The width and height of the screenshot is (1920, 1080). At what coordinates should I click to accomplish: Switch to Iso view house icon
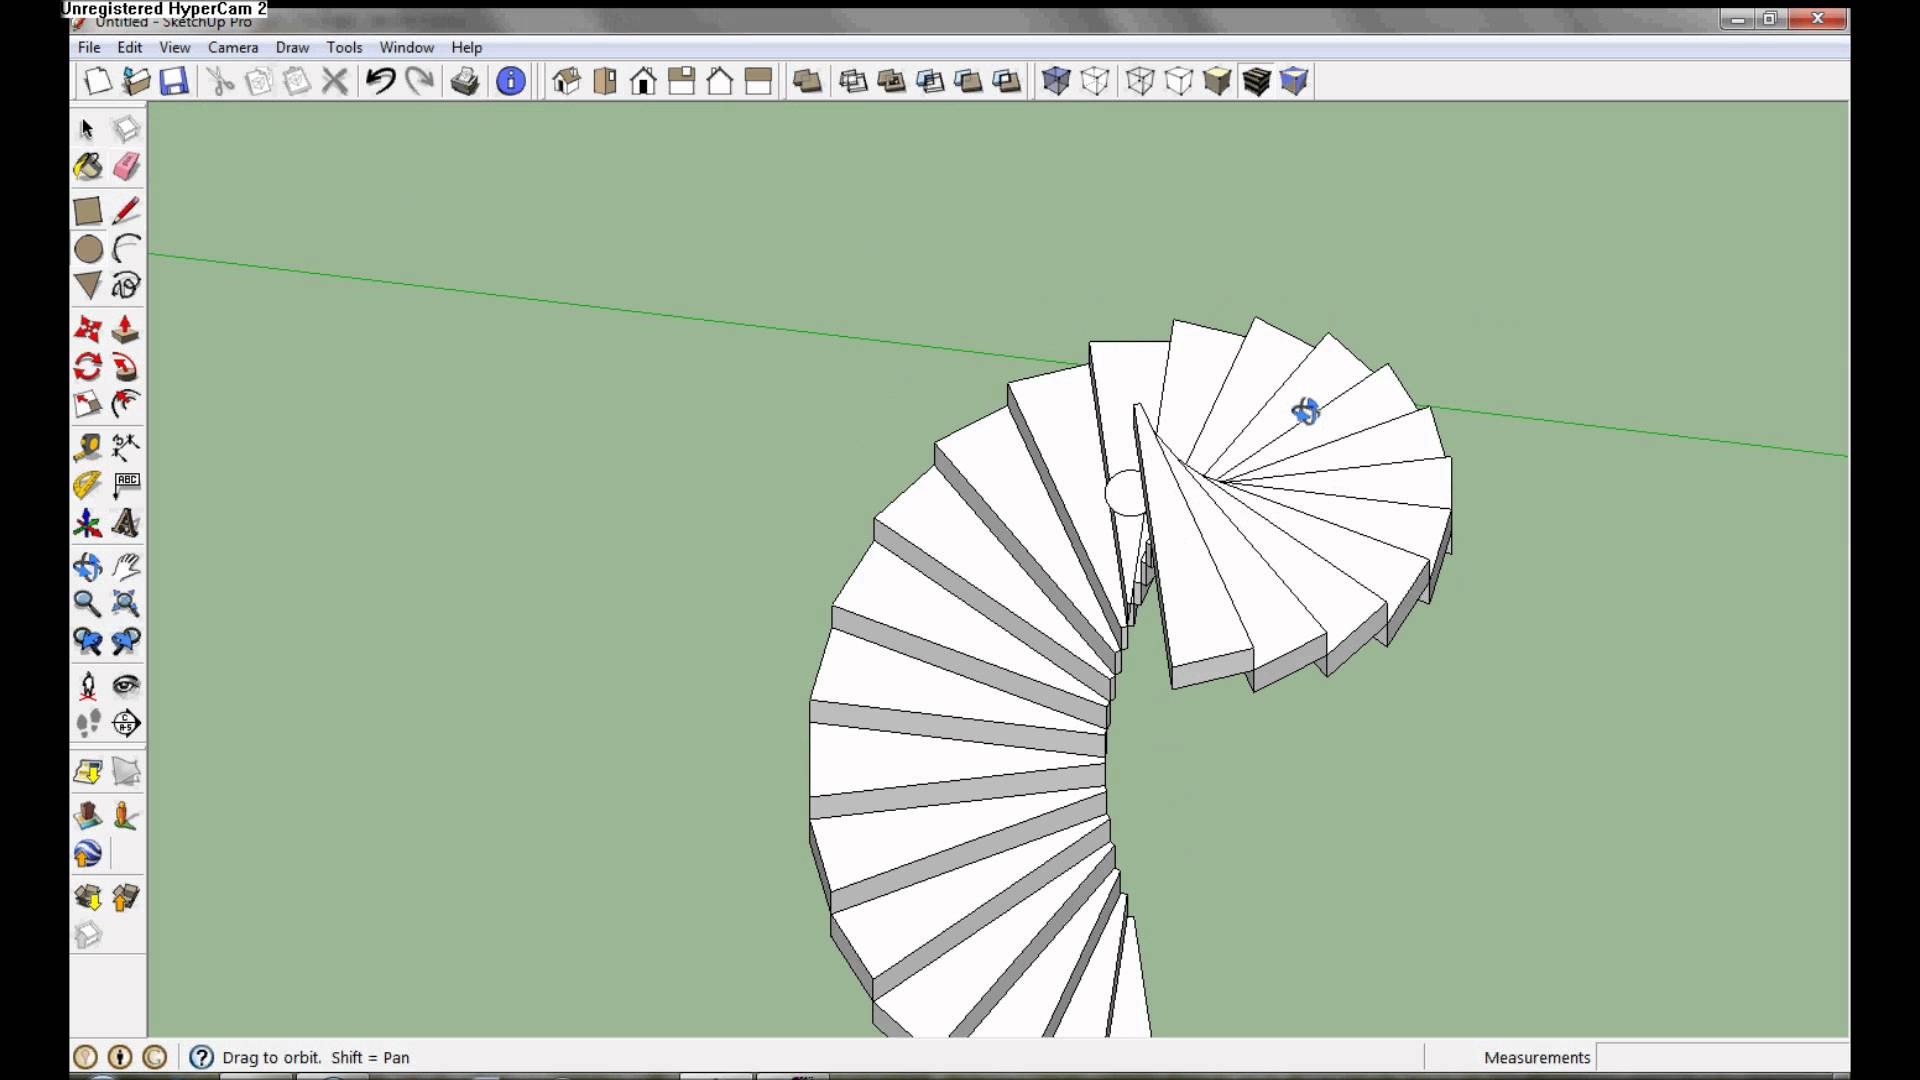click(x=566, y=81)
